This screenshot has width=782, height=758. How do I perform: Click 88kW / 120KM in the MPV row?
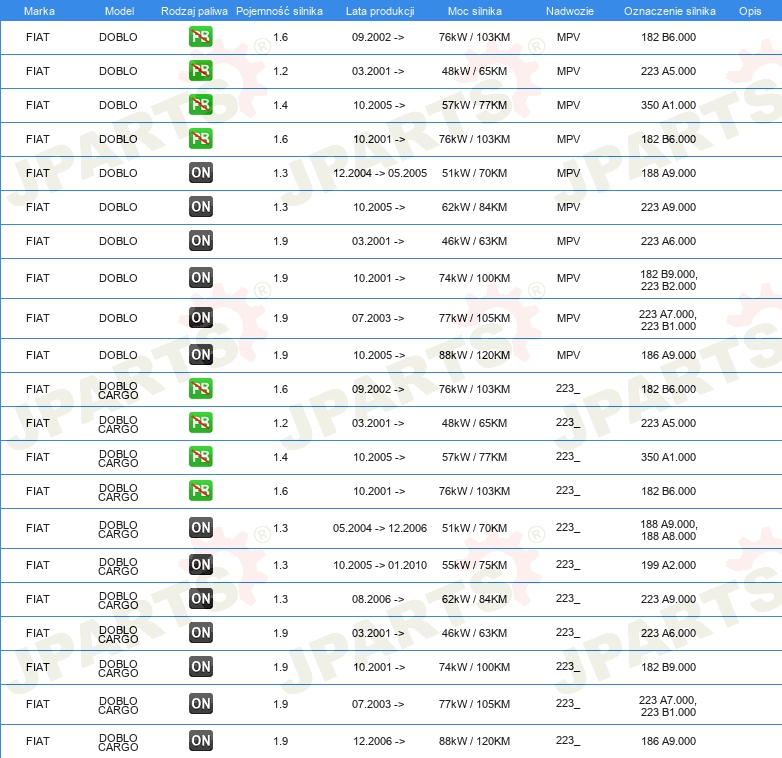click(x=474, y=355)
